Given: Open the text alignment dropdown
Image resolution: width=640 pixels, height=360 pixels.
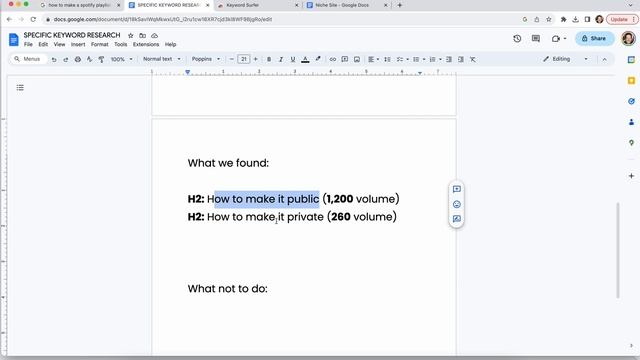Looking at the screenshot, I should (x=373, y=60).
